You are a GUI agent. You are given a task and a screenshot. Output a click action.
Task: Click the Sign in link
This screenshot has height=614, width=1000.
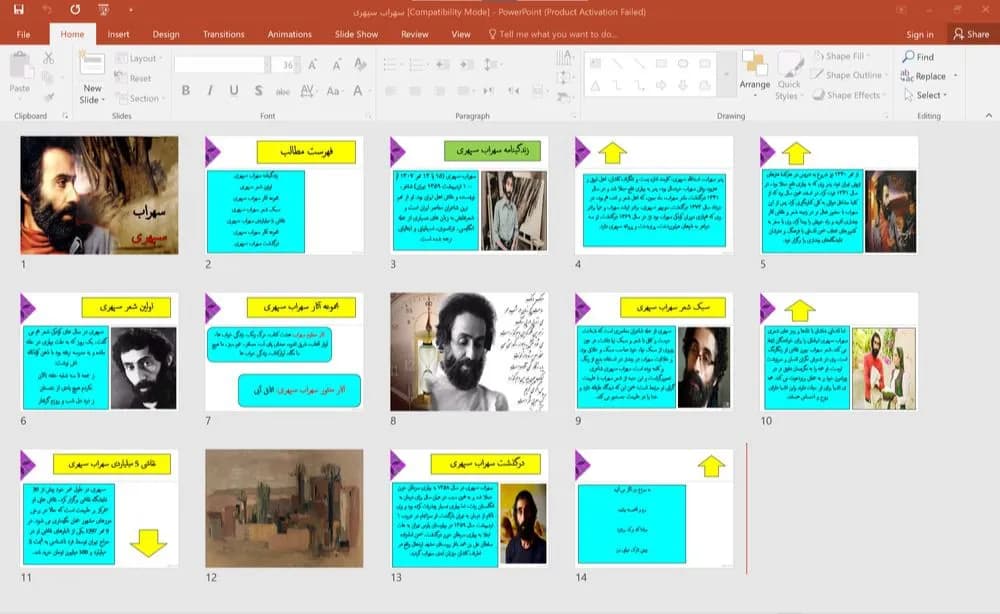pyautogui.click(x=920, y=34)
